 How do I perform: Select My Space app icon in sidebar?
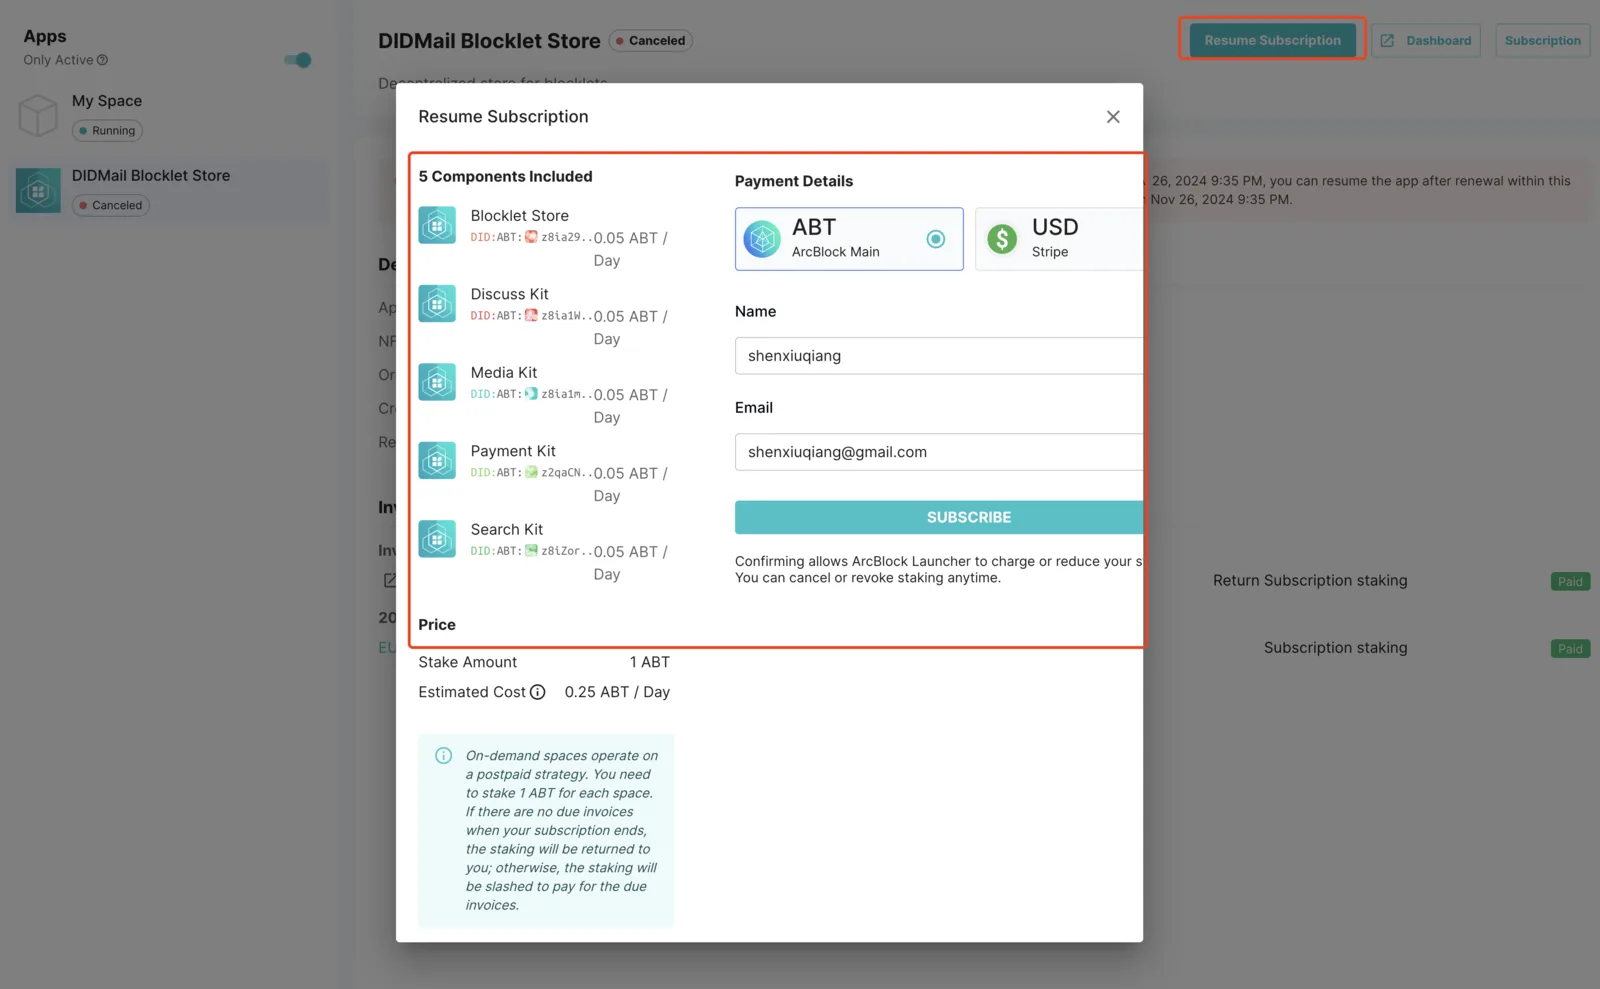point(39,115)
